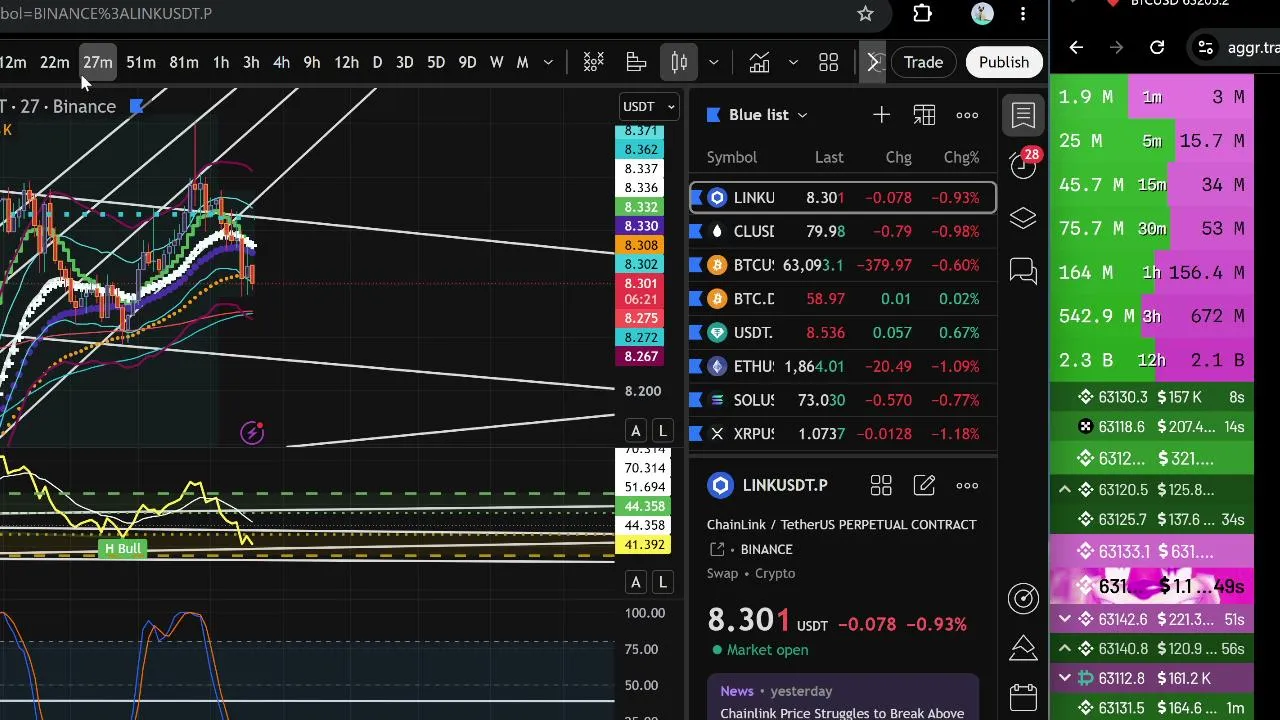Collapse the 63140.8 trade row chevron
Screen dimensions: 1280x720
pyautogui.click(x=1065, y=649)
